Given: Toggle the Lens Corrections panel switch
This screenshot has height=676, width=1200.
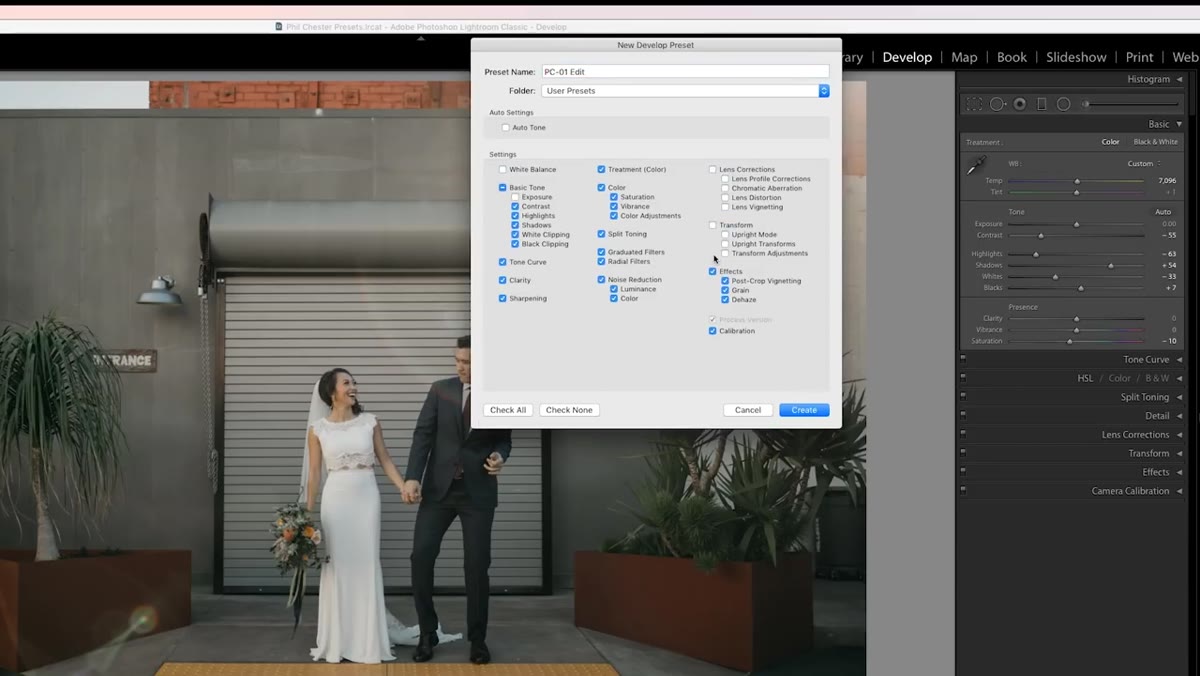Looking at the screenshot, I should [963, 434].
